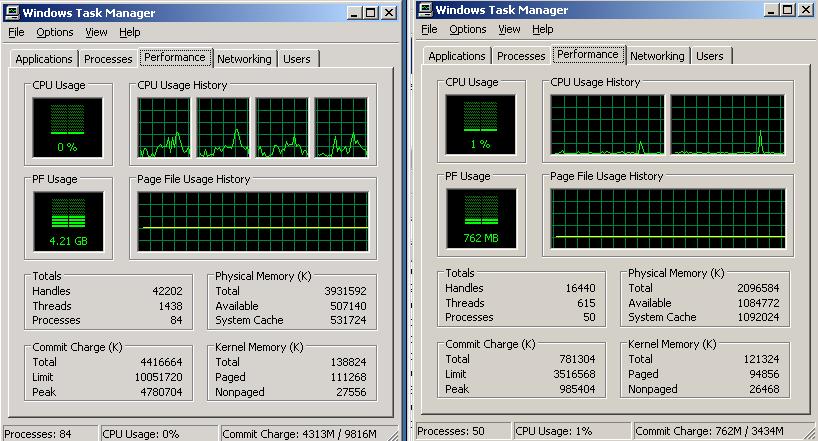Click Handles value 42202
Image resolution: width=818 pixels, height=441 pixels.
click(167, 291)
